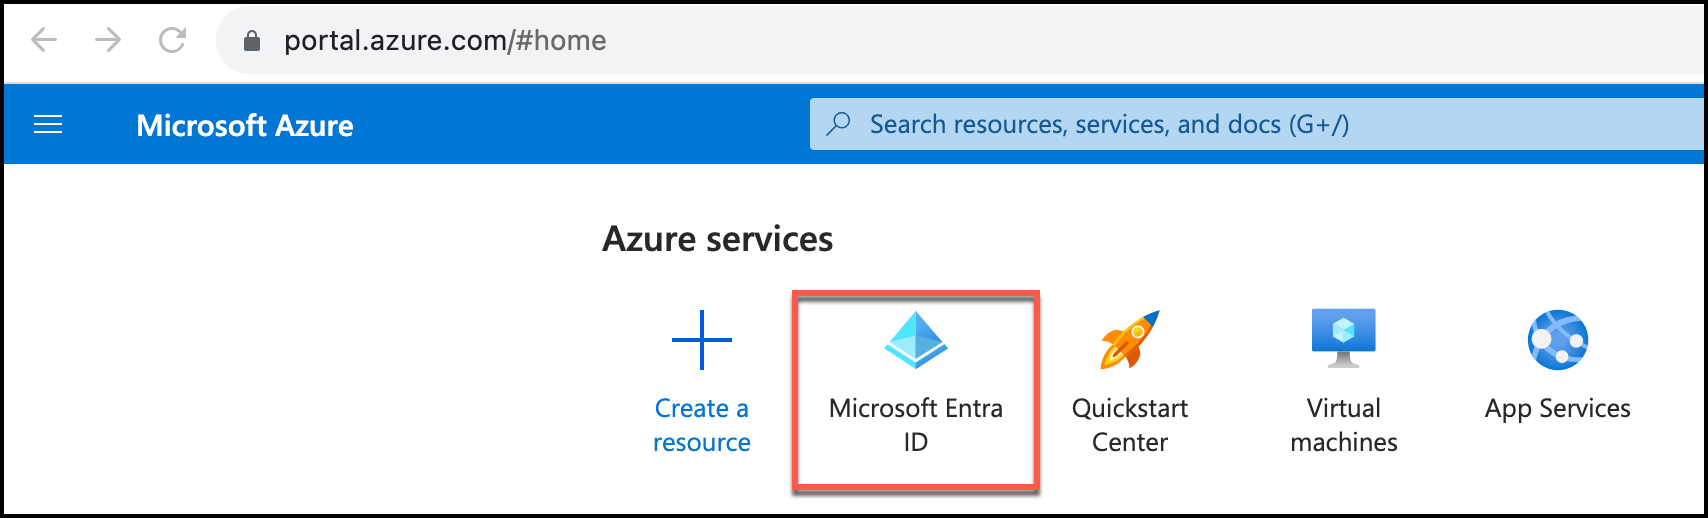Open the Virtual machines monitor icon

[x=1344, y=338]
